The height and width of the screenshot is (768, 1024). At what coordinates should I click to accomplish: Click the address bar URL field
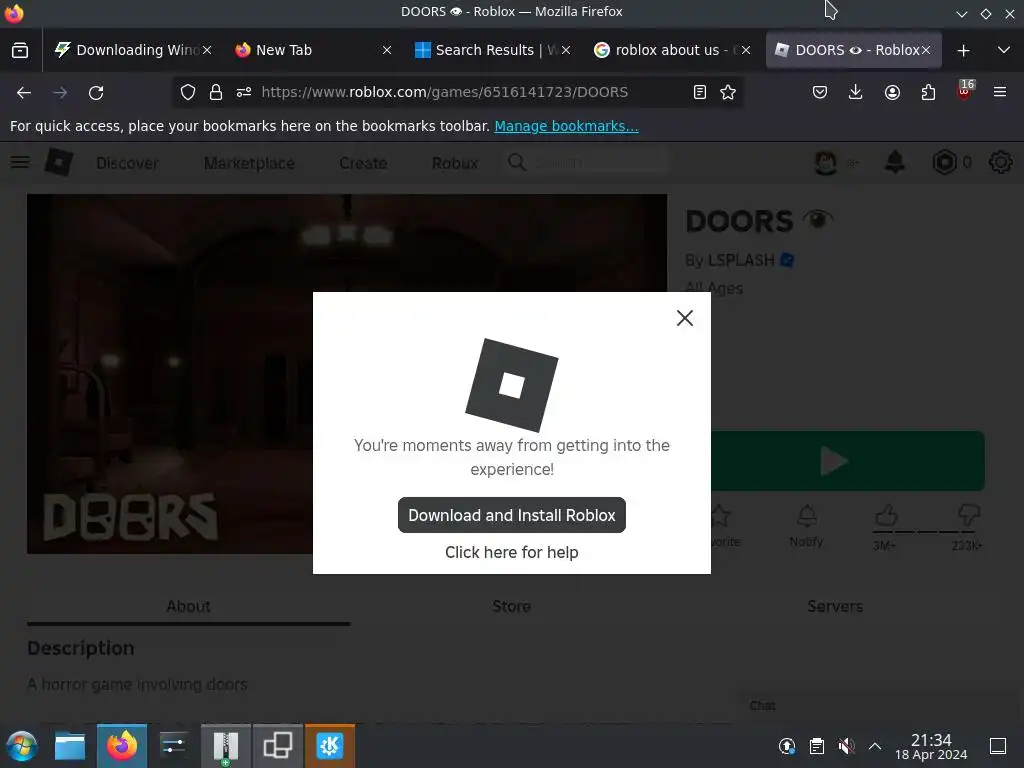[x=457, y=93]
